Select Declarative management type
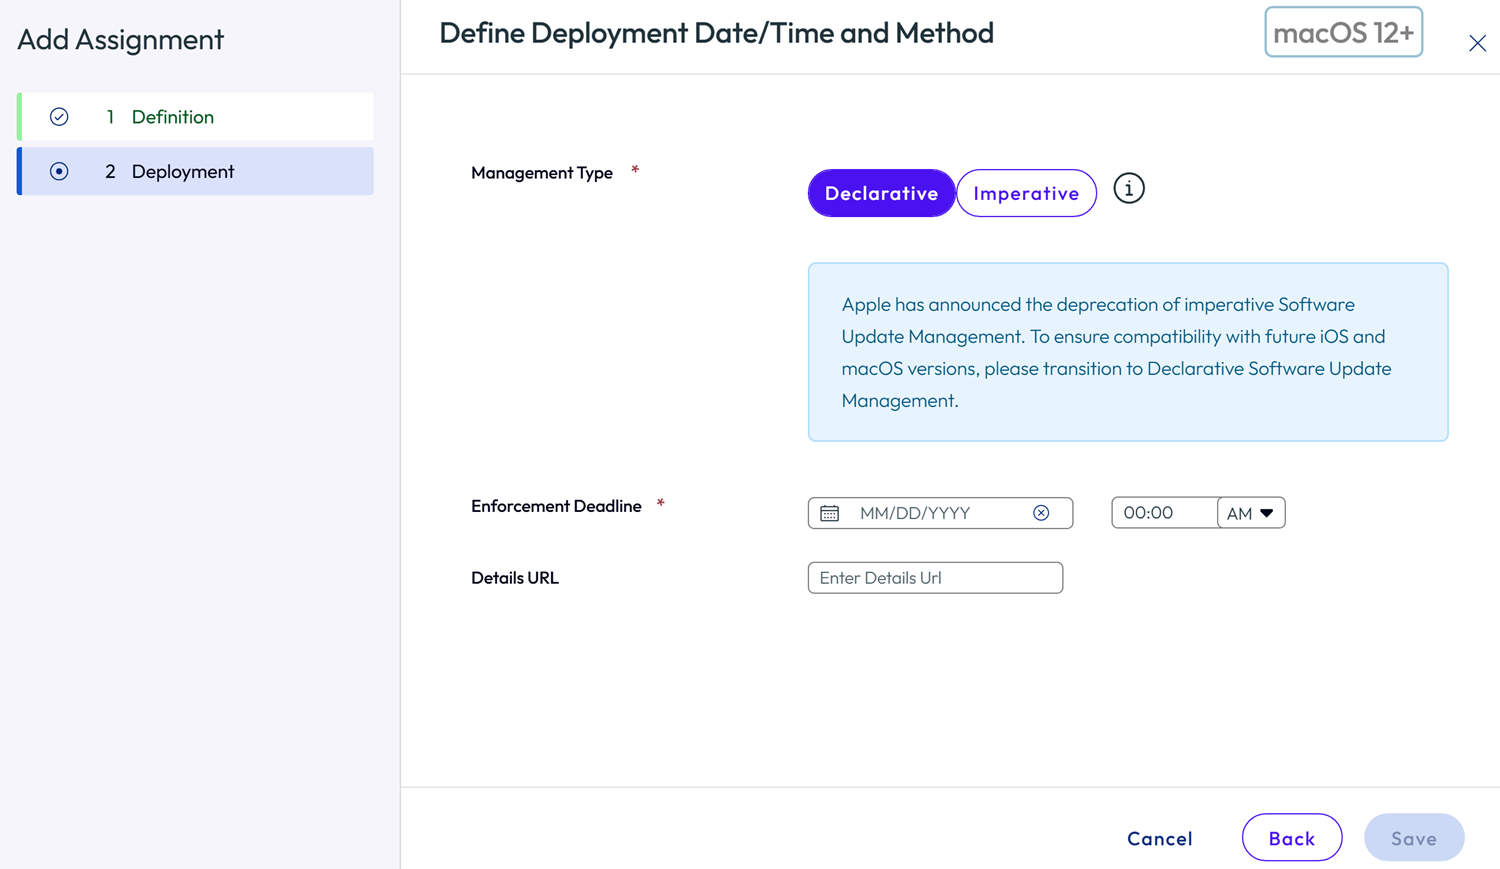 (881, 193)
